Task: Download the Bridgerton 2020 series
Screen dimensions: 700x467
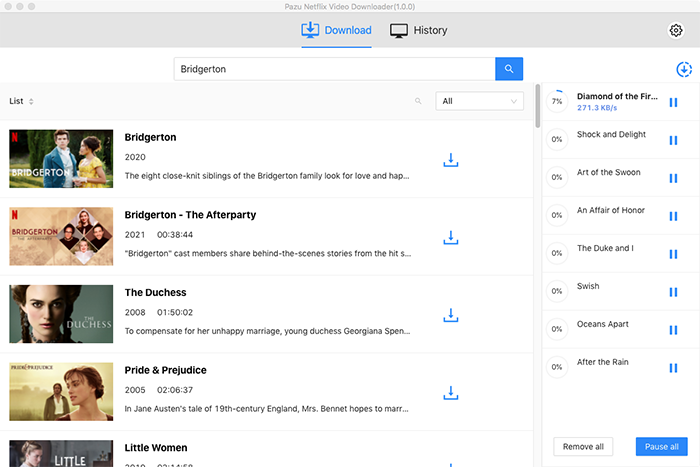Action: [x=450, y=160]
